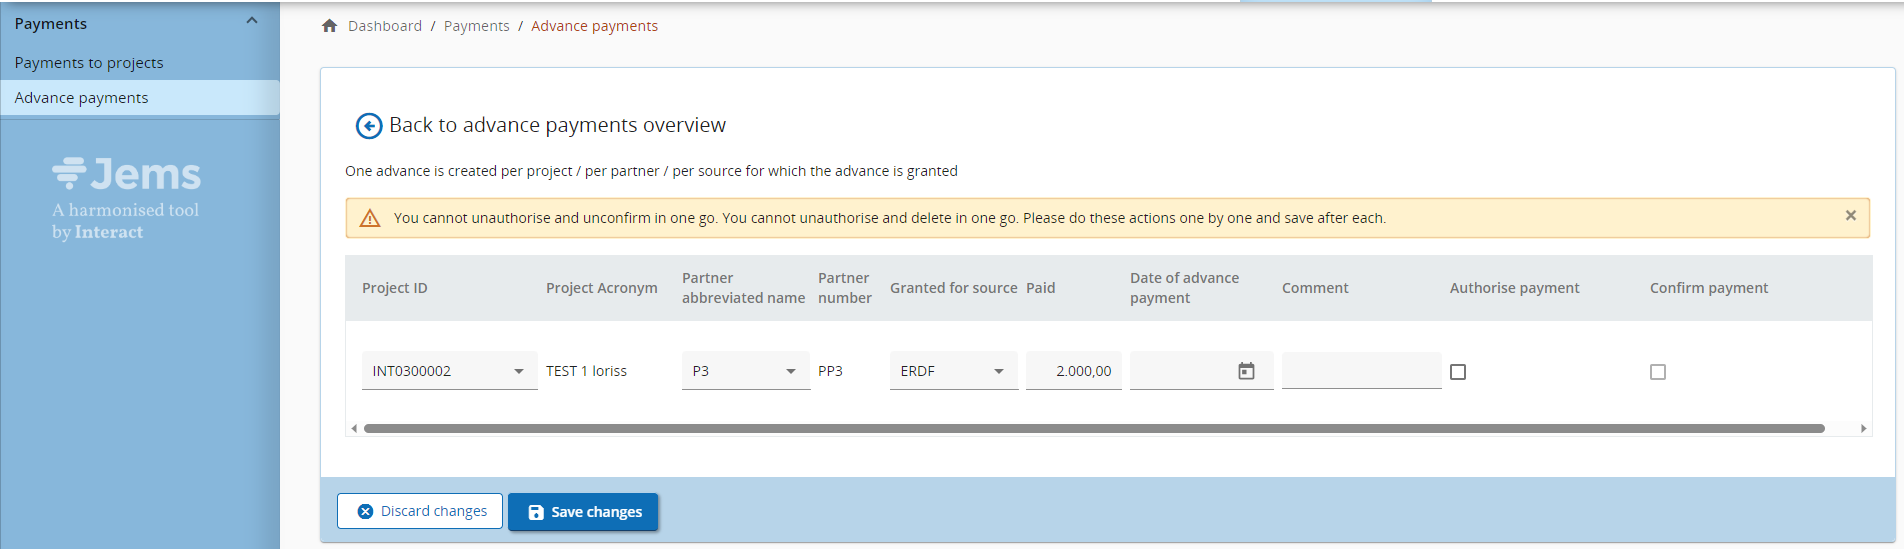Screen dimensions: 1904x549
Task: Open the Project ID INT0300002 dropdown
Action: pos(448,371)
